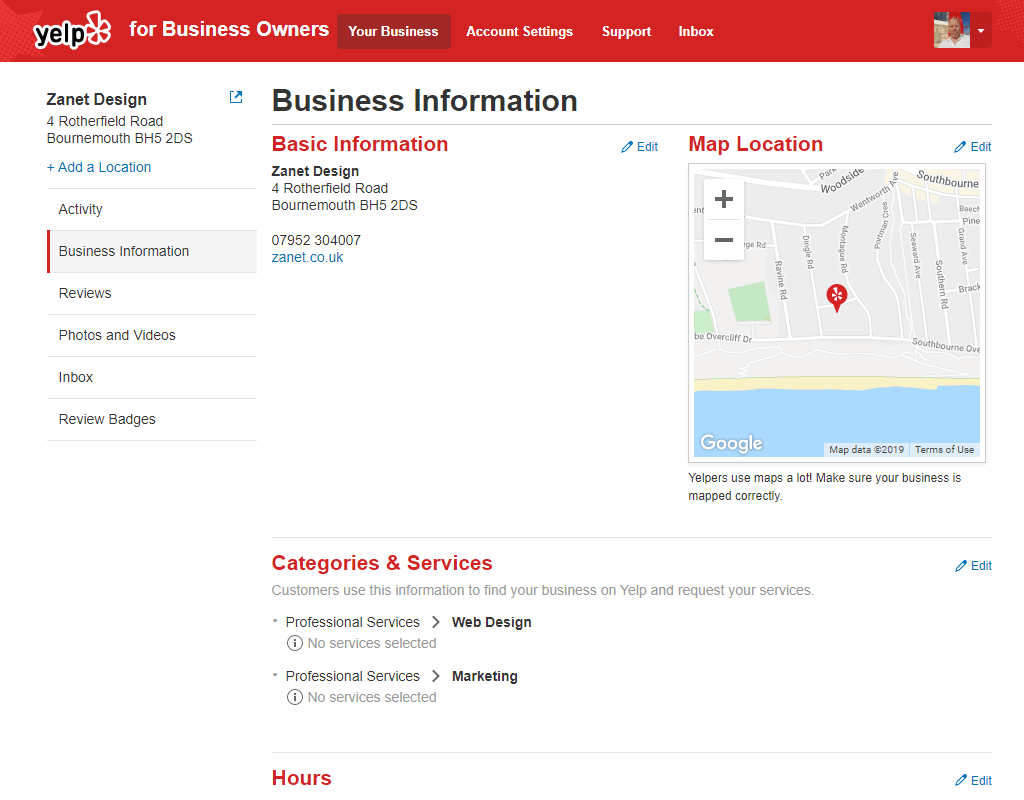This screenshot has width=1024, height=800.
Task: Click the Add a Location link
Action: (x=99, y=167)
